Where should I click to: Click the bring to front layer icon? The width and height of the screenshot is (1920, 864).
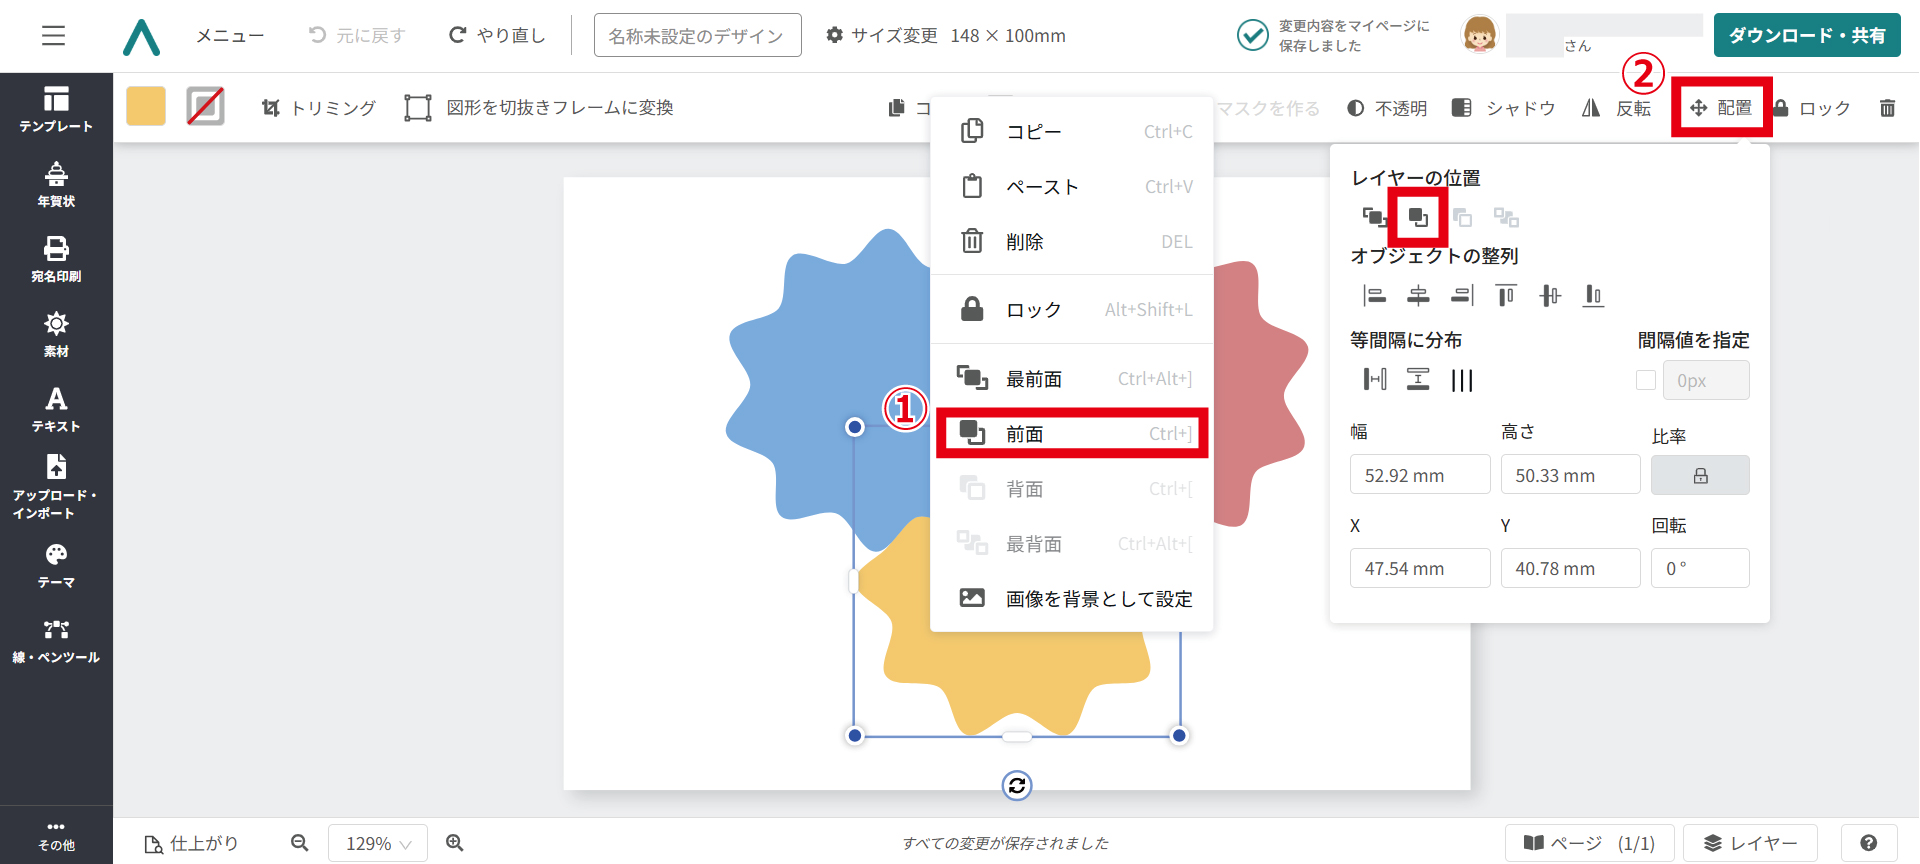coord(1374,217)
